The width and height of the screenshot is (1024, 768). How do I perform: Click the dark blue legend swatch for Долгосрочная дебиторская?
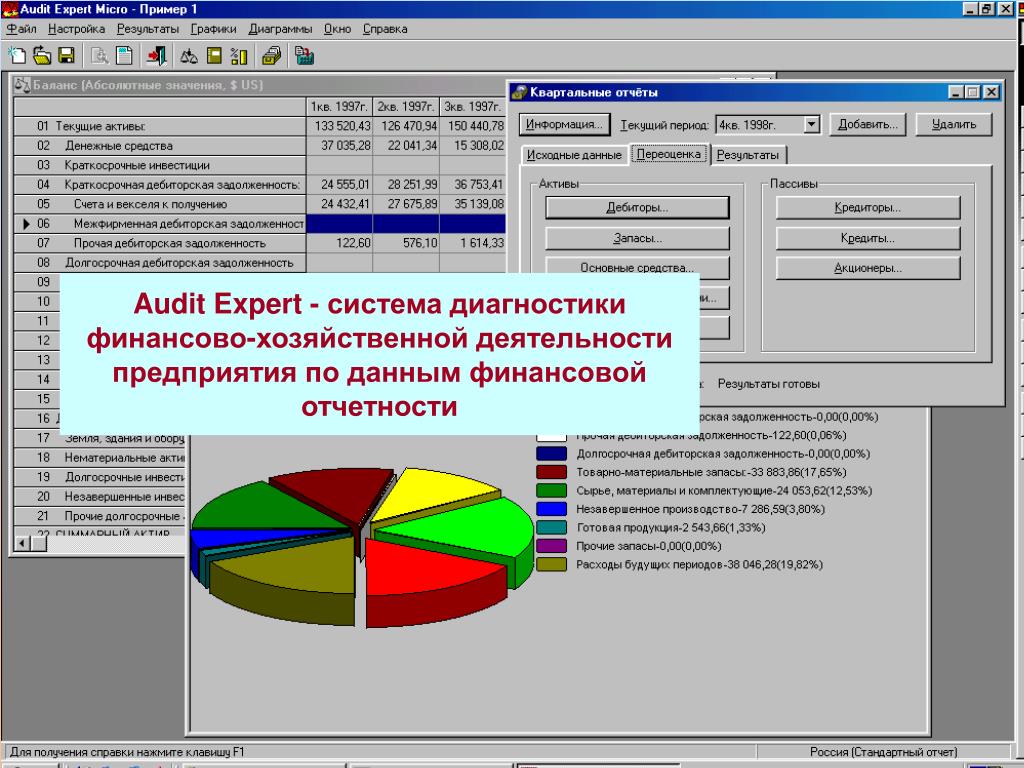(x=551, y=453)
